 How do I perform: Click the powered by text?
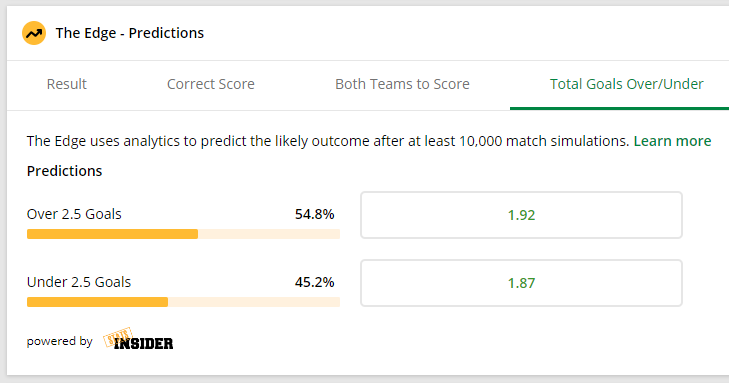point(60,341)
